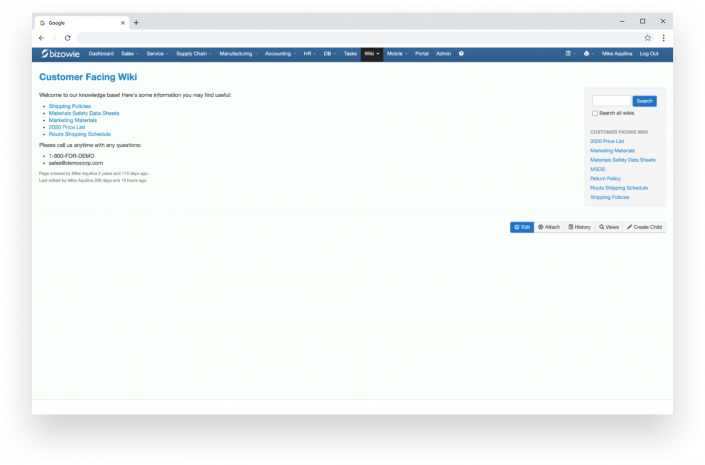Image resolution: width=705 pixels, height=465 pixels.
Task: Click the Attach button
Action: (549, 227)
